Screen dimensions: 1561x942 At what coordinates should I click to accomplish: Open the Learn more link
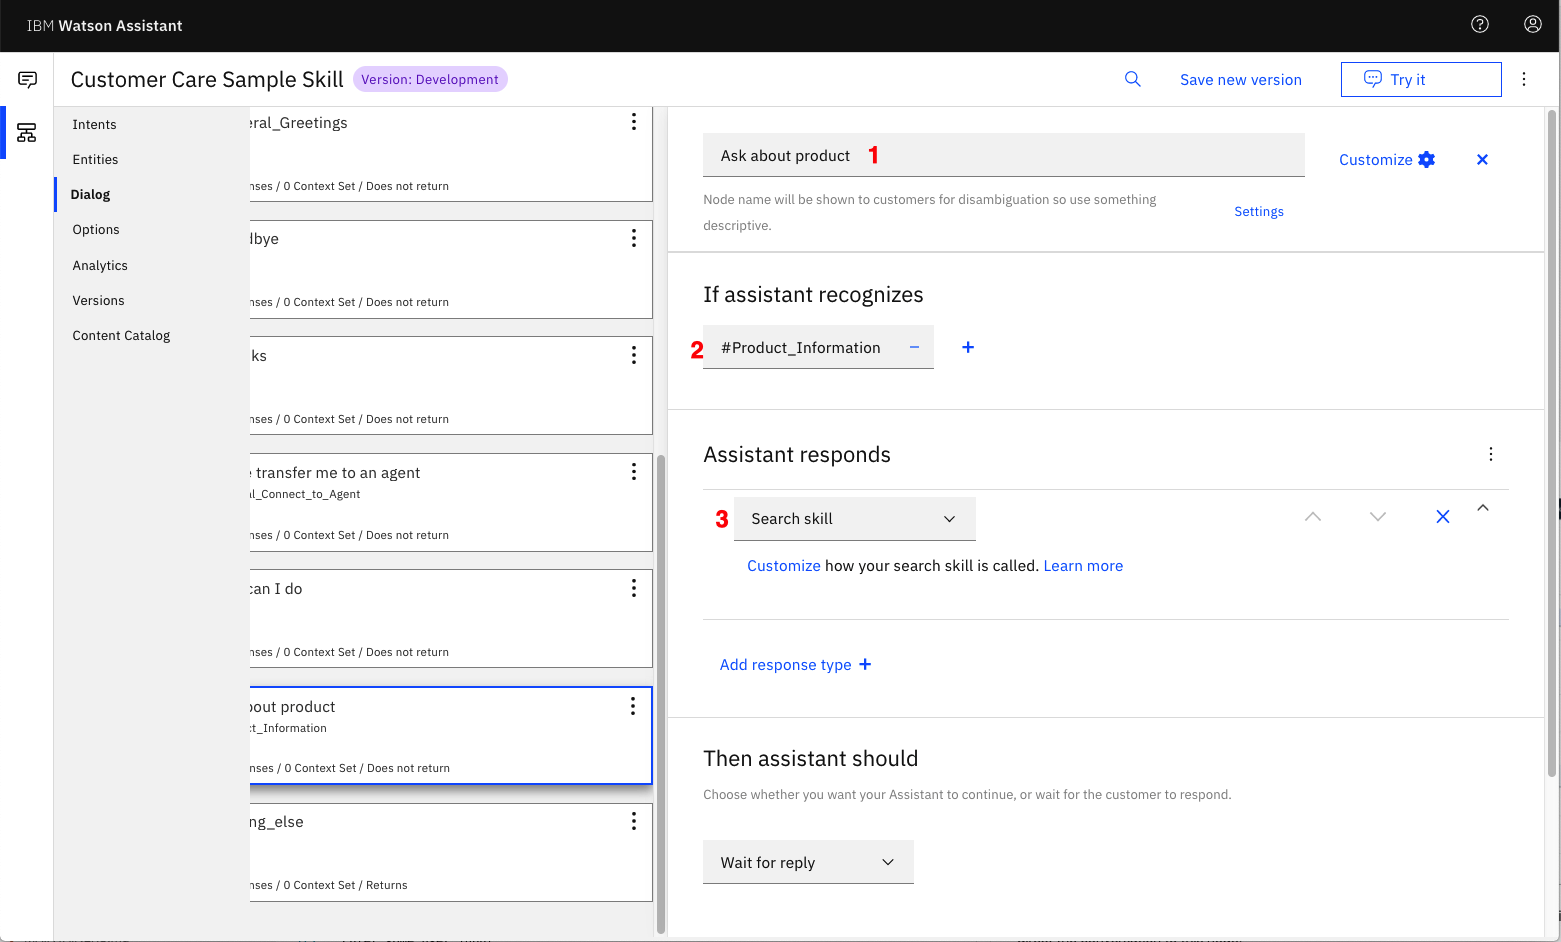pos(1083,566)
